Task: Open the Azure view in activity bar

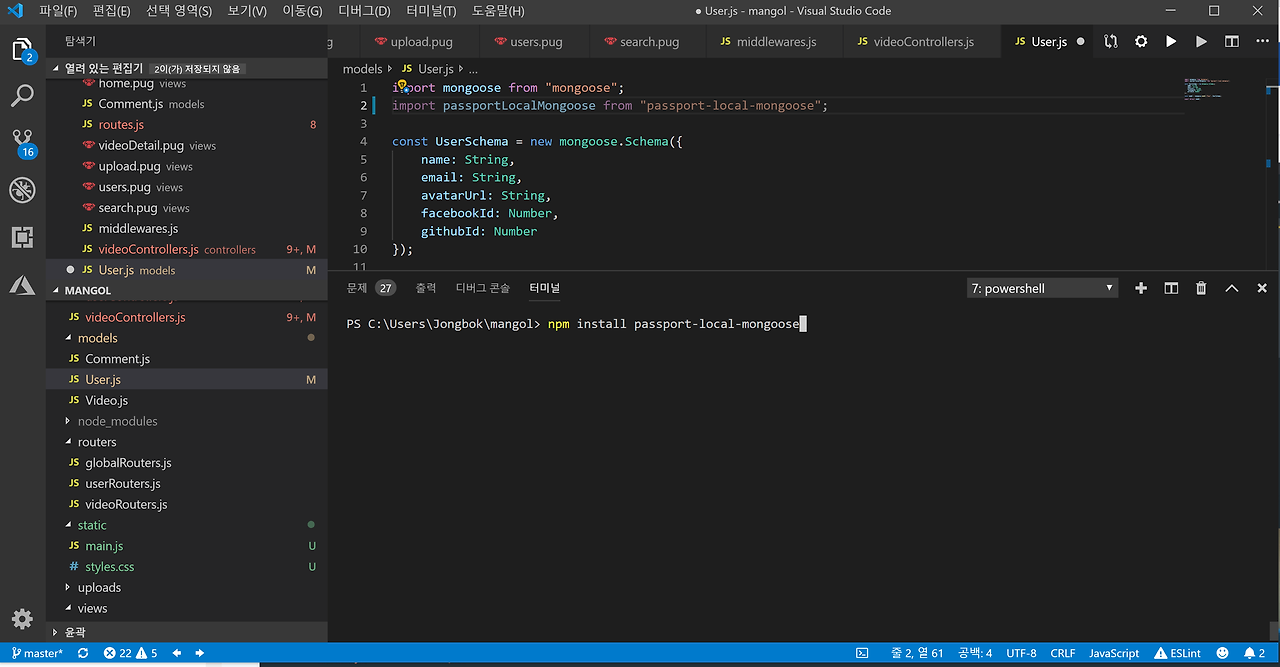Action: (x=22, y=285)
